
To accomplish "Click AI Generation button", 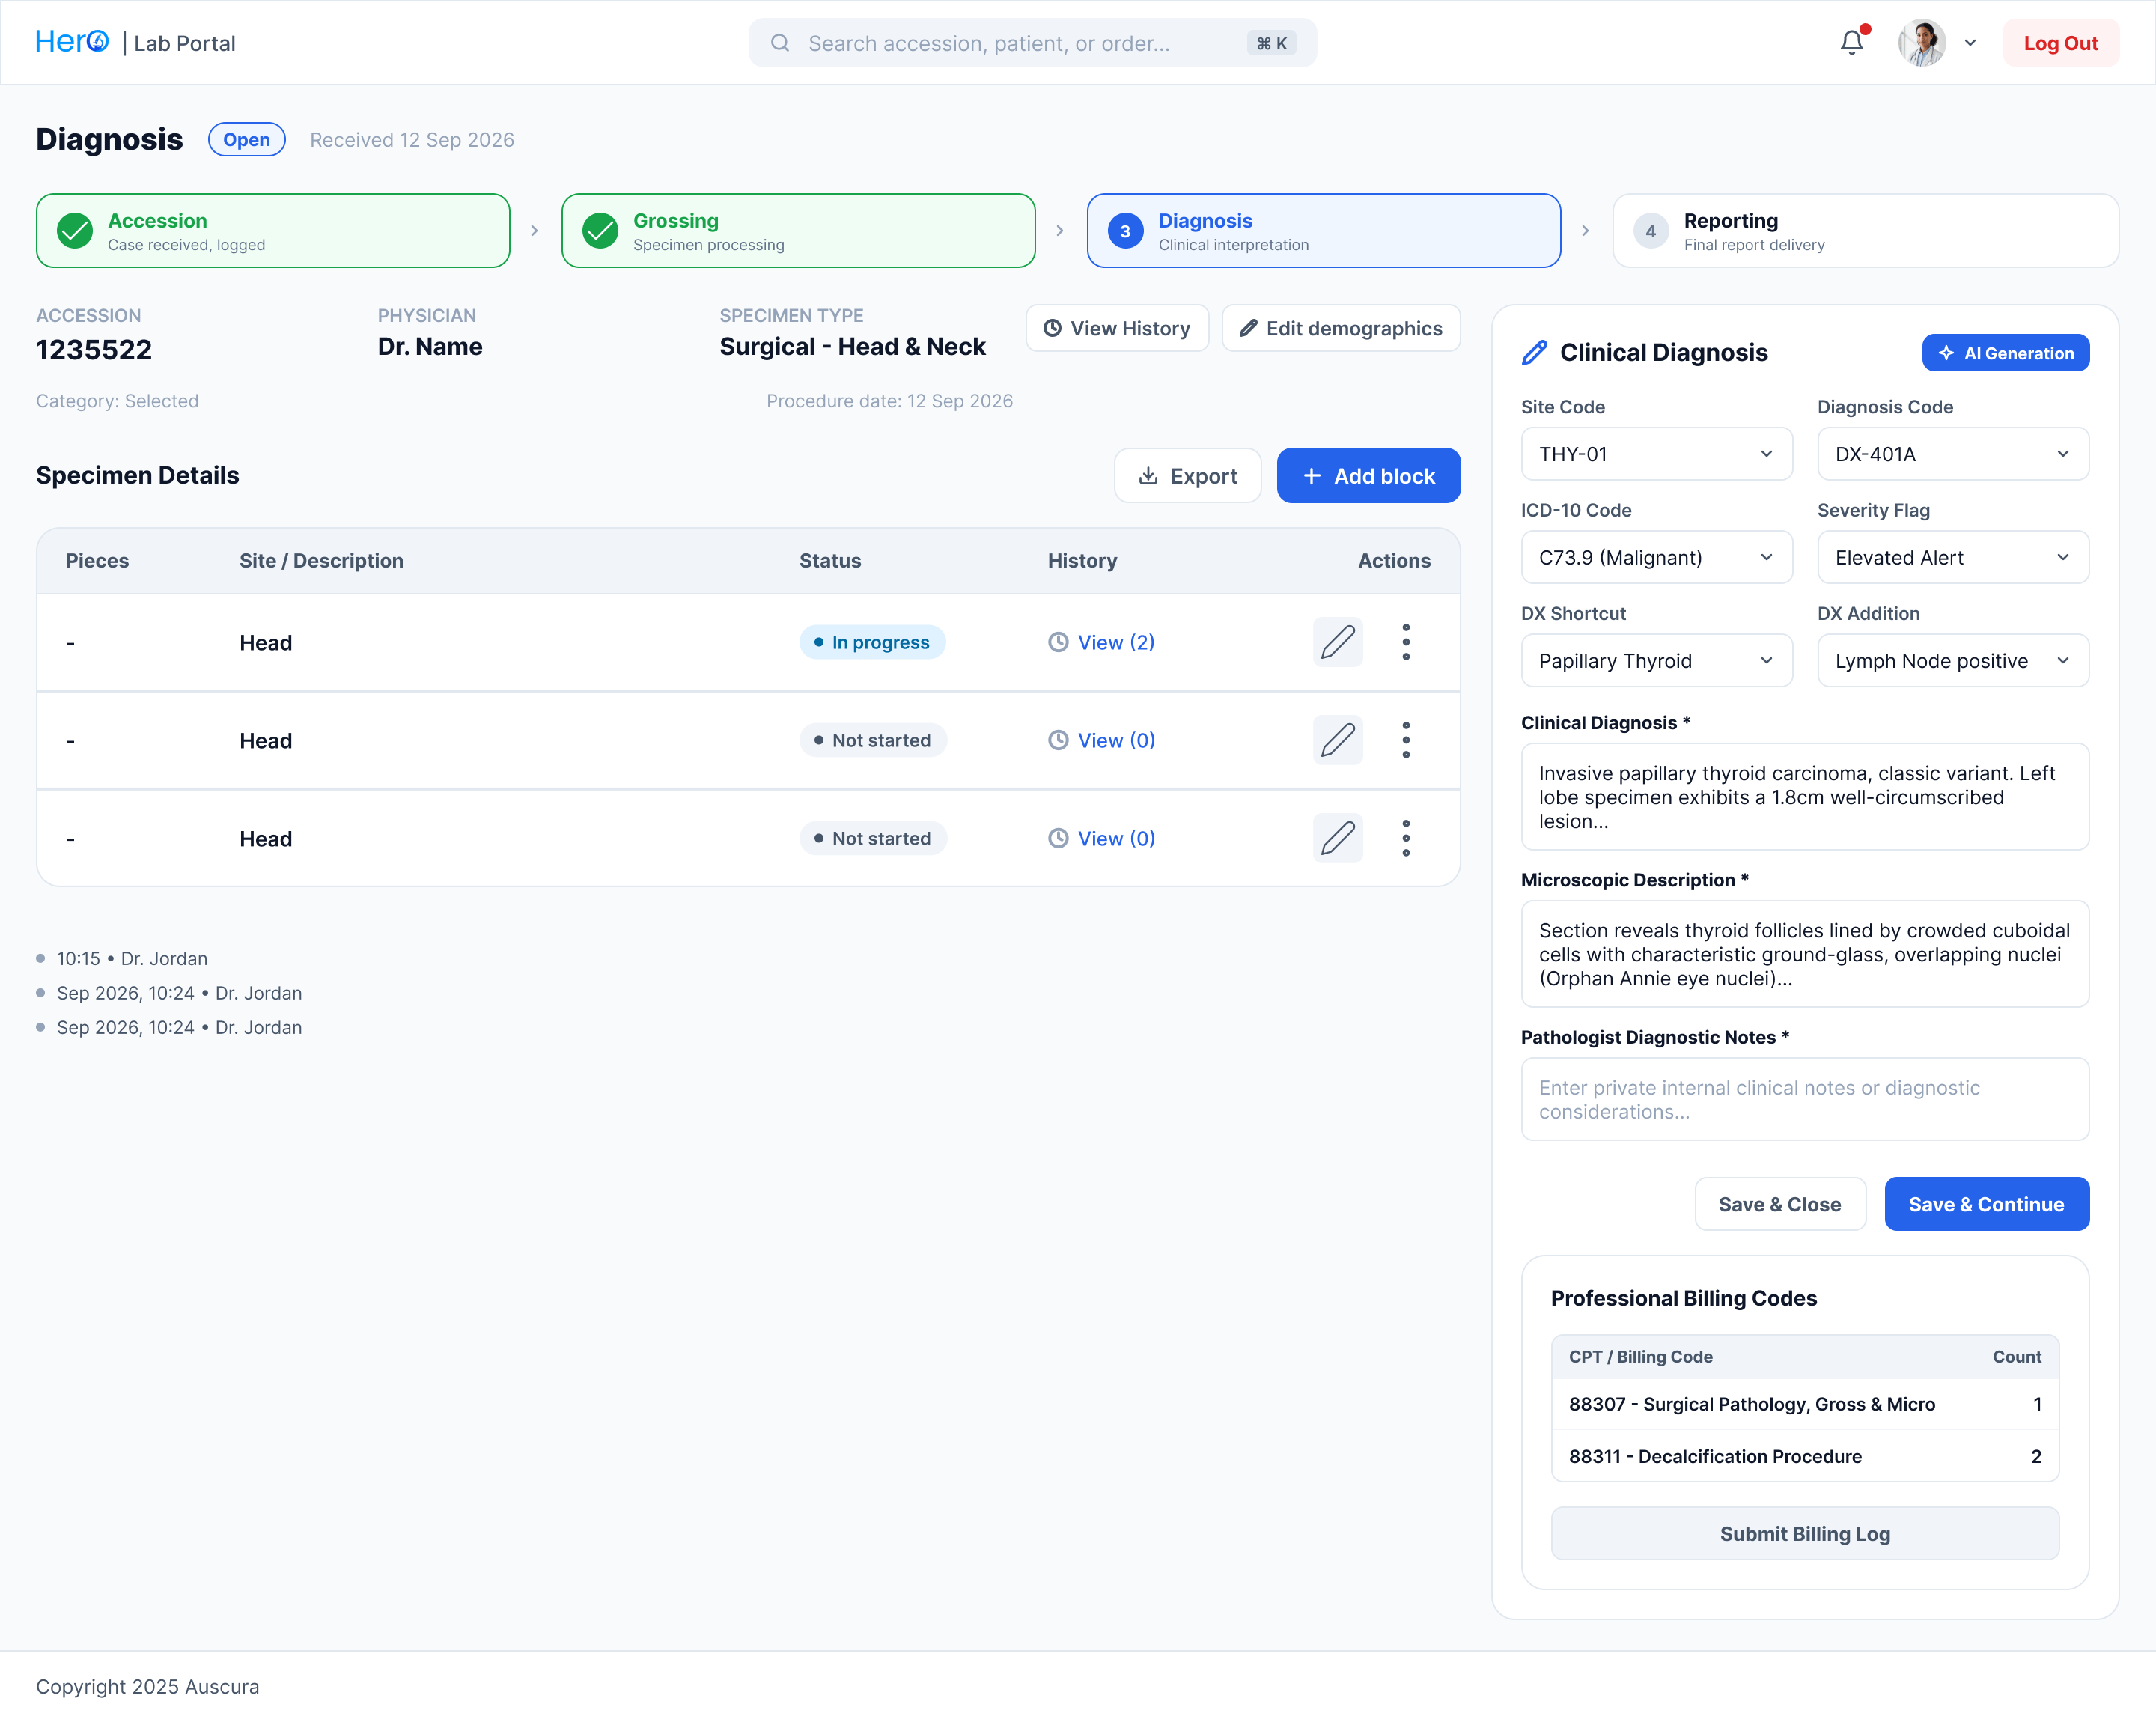I will coord(2005,353).
